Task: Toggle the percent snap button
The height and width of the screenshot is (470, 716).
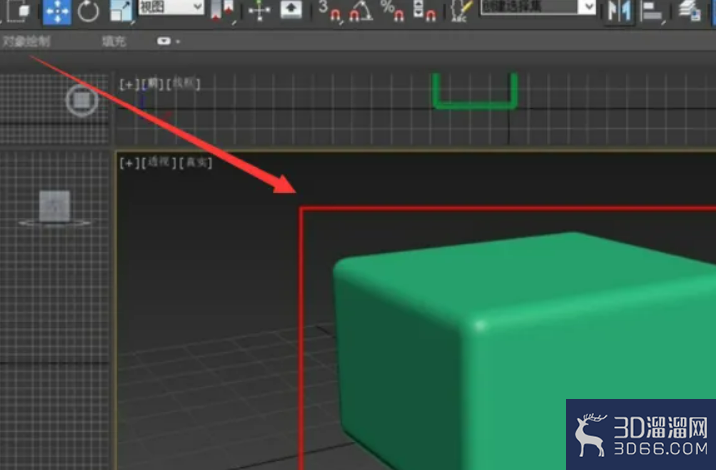Action: coord(393,11)
